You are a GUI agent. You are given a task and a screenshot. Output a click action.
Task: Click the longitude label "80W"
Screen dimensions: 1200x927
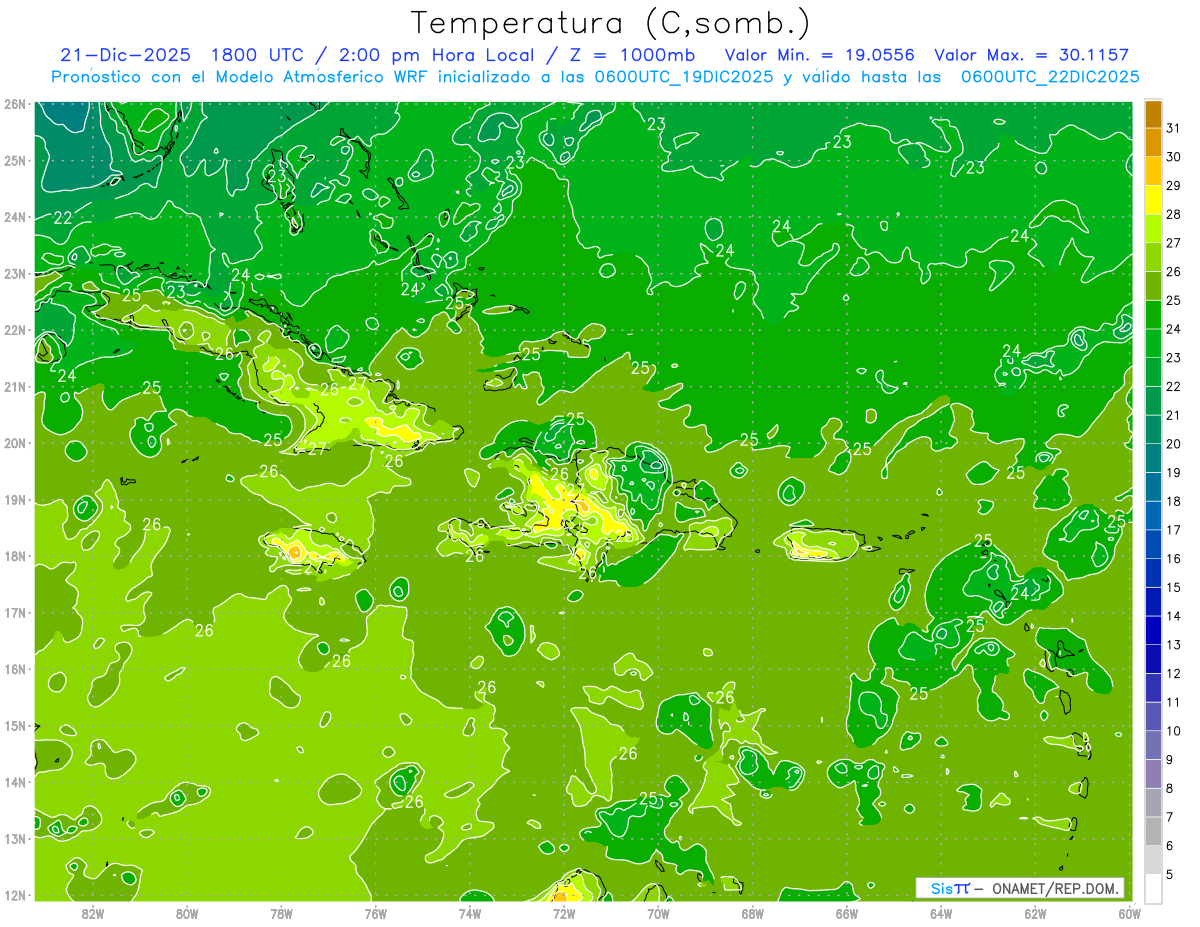click(187, 914)
